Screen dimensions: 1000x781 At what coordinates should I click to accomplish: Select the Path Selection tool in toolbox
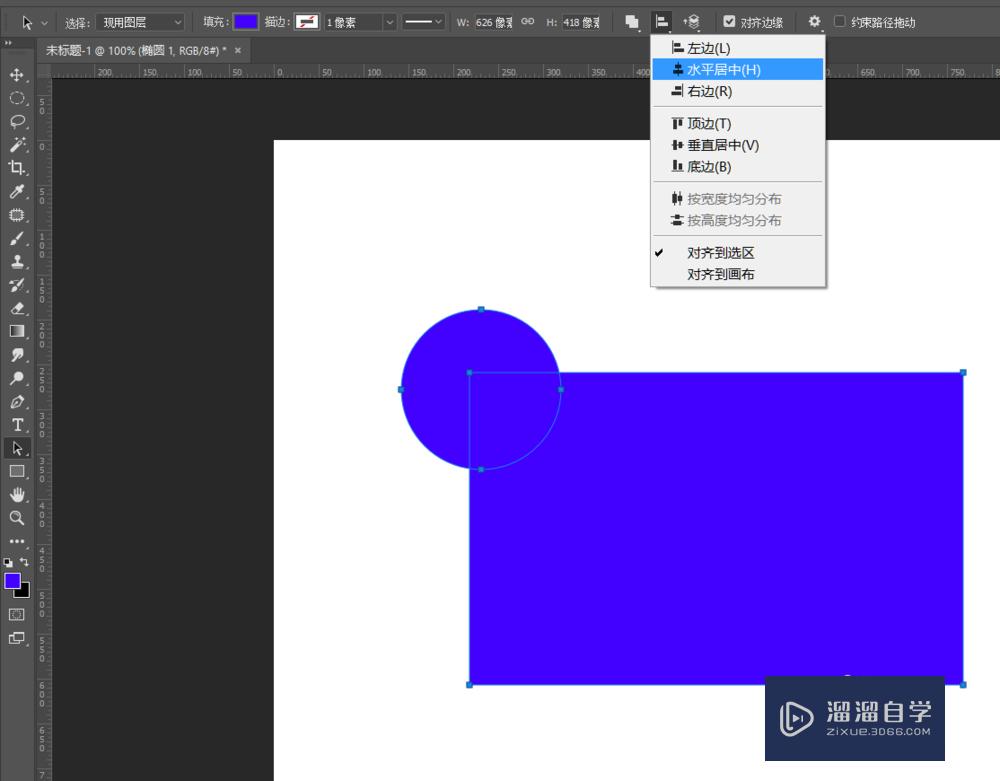pos(17,448)
